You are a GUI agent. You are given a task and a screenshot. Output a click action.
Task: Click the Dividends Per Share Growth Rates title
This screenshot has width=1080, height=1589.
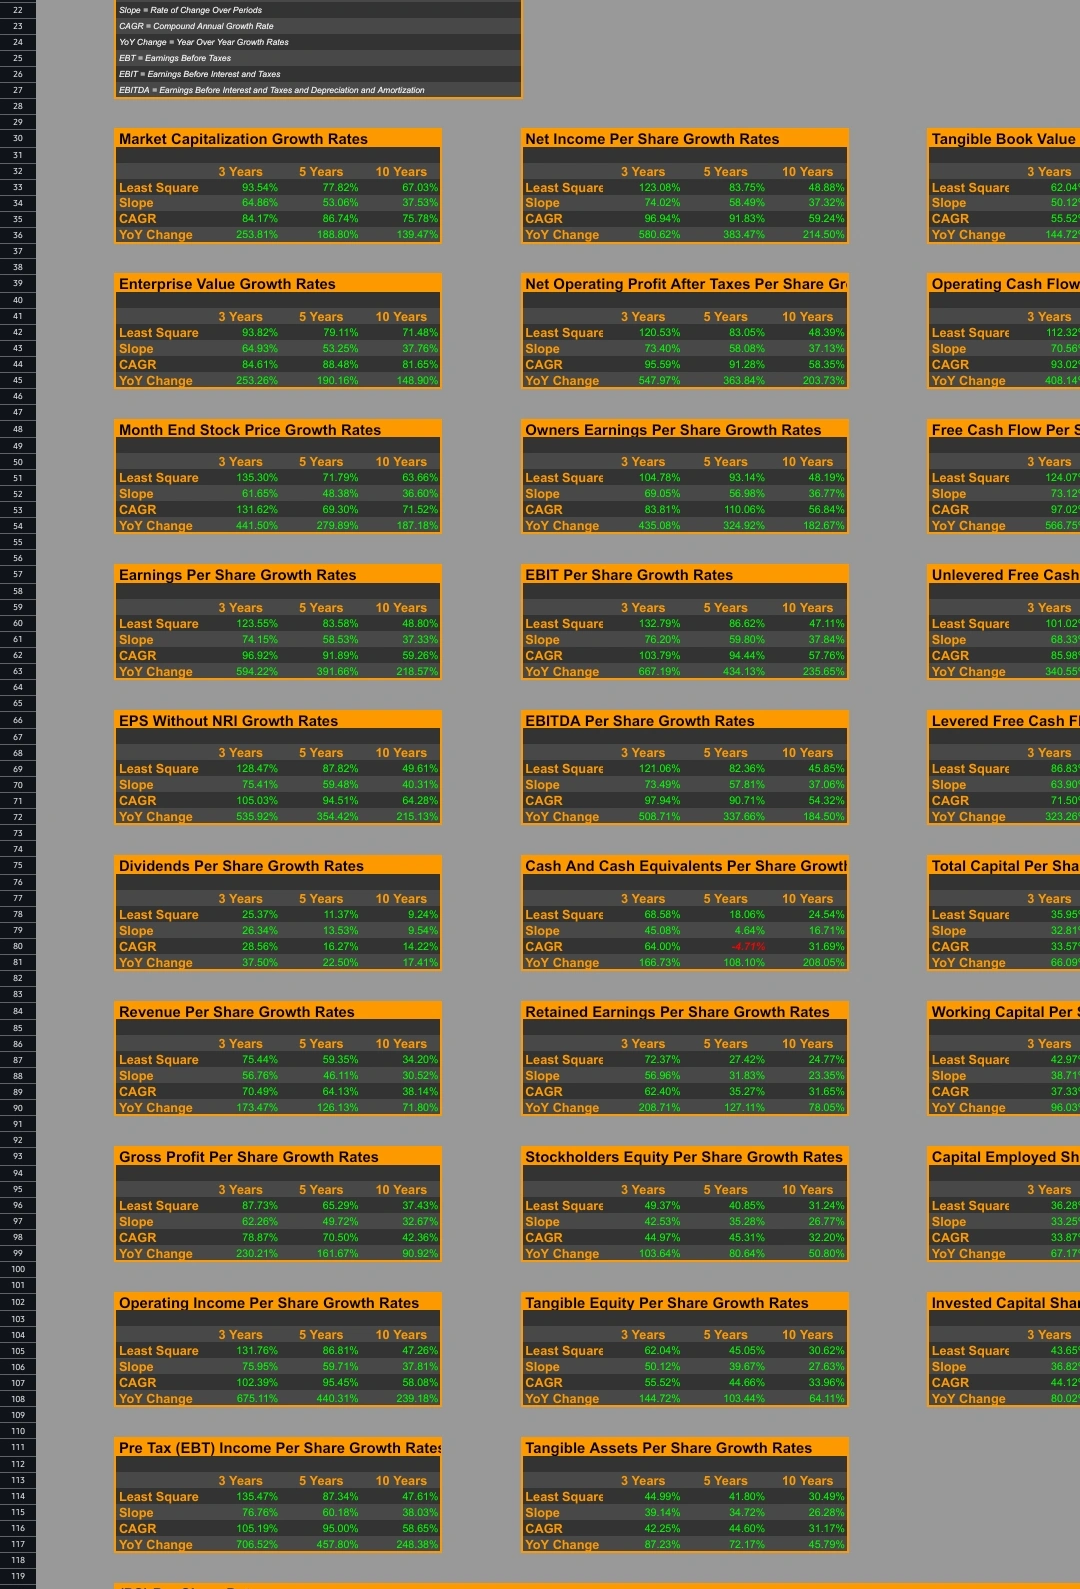(x=241, y=866)
